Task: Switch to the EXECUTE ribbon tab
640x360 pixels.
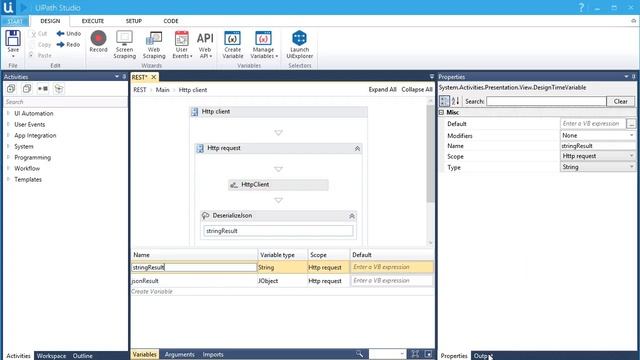Action: 93,21
